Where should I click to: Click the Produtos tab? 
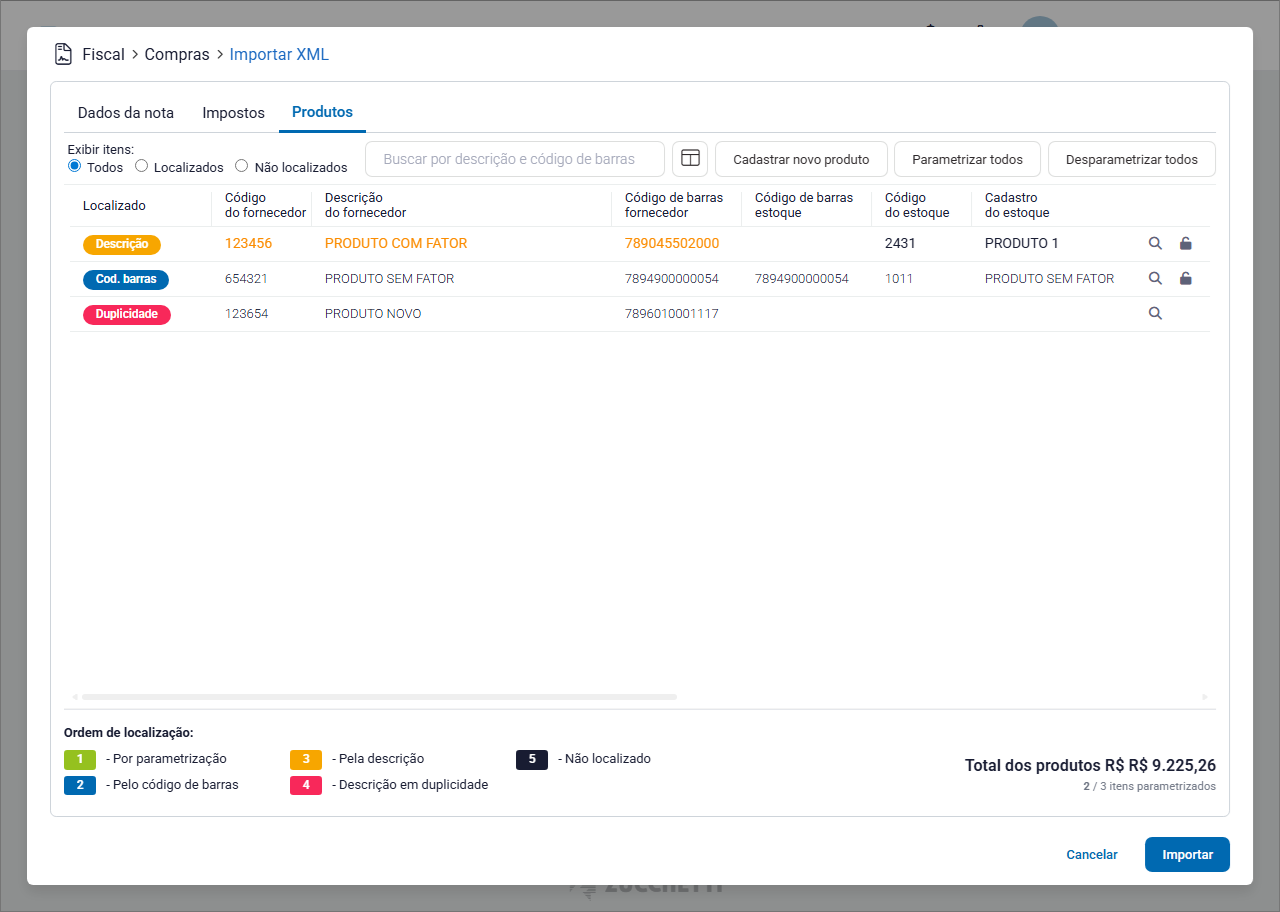tap(322, 112)
